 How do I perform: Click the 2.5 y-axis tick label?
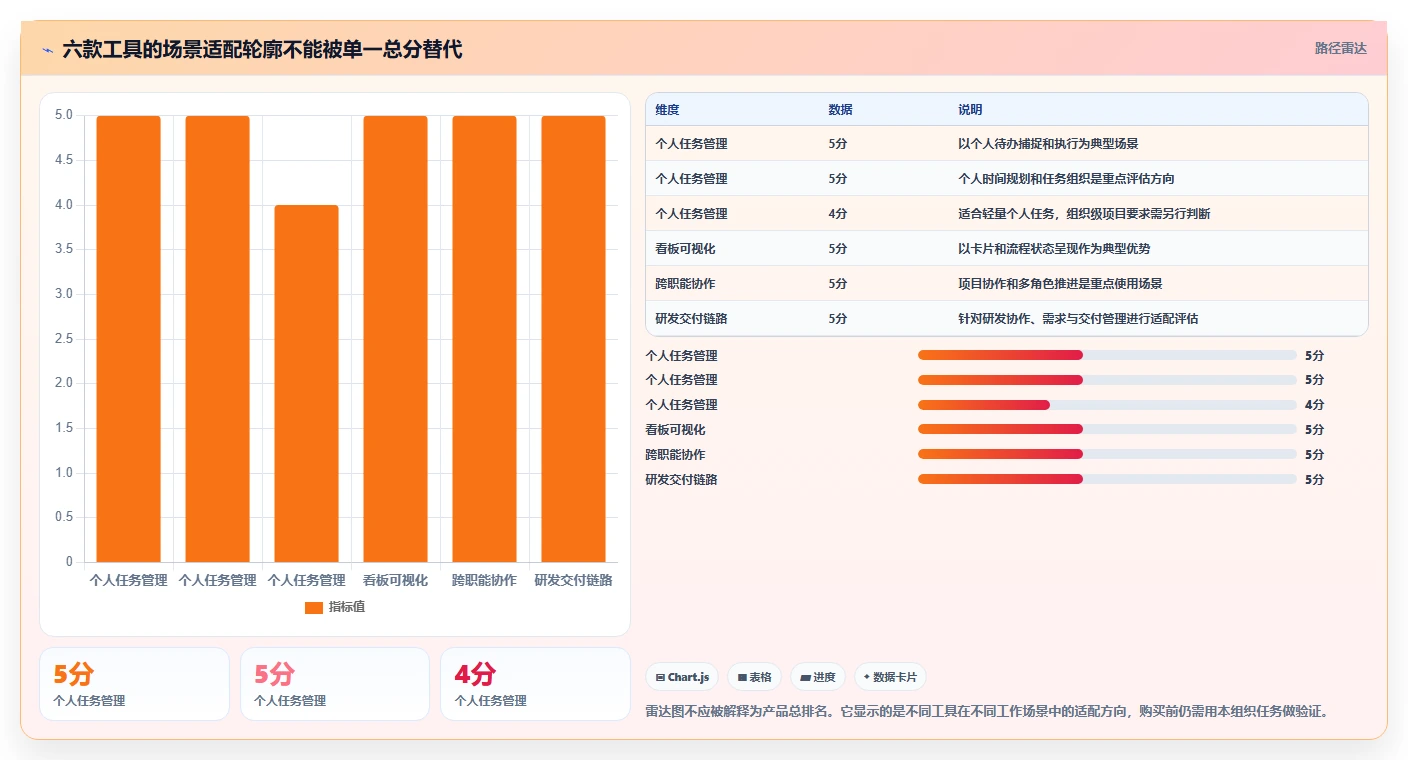tap(64, 338)
